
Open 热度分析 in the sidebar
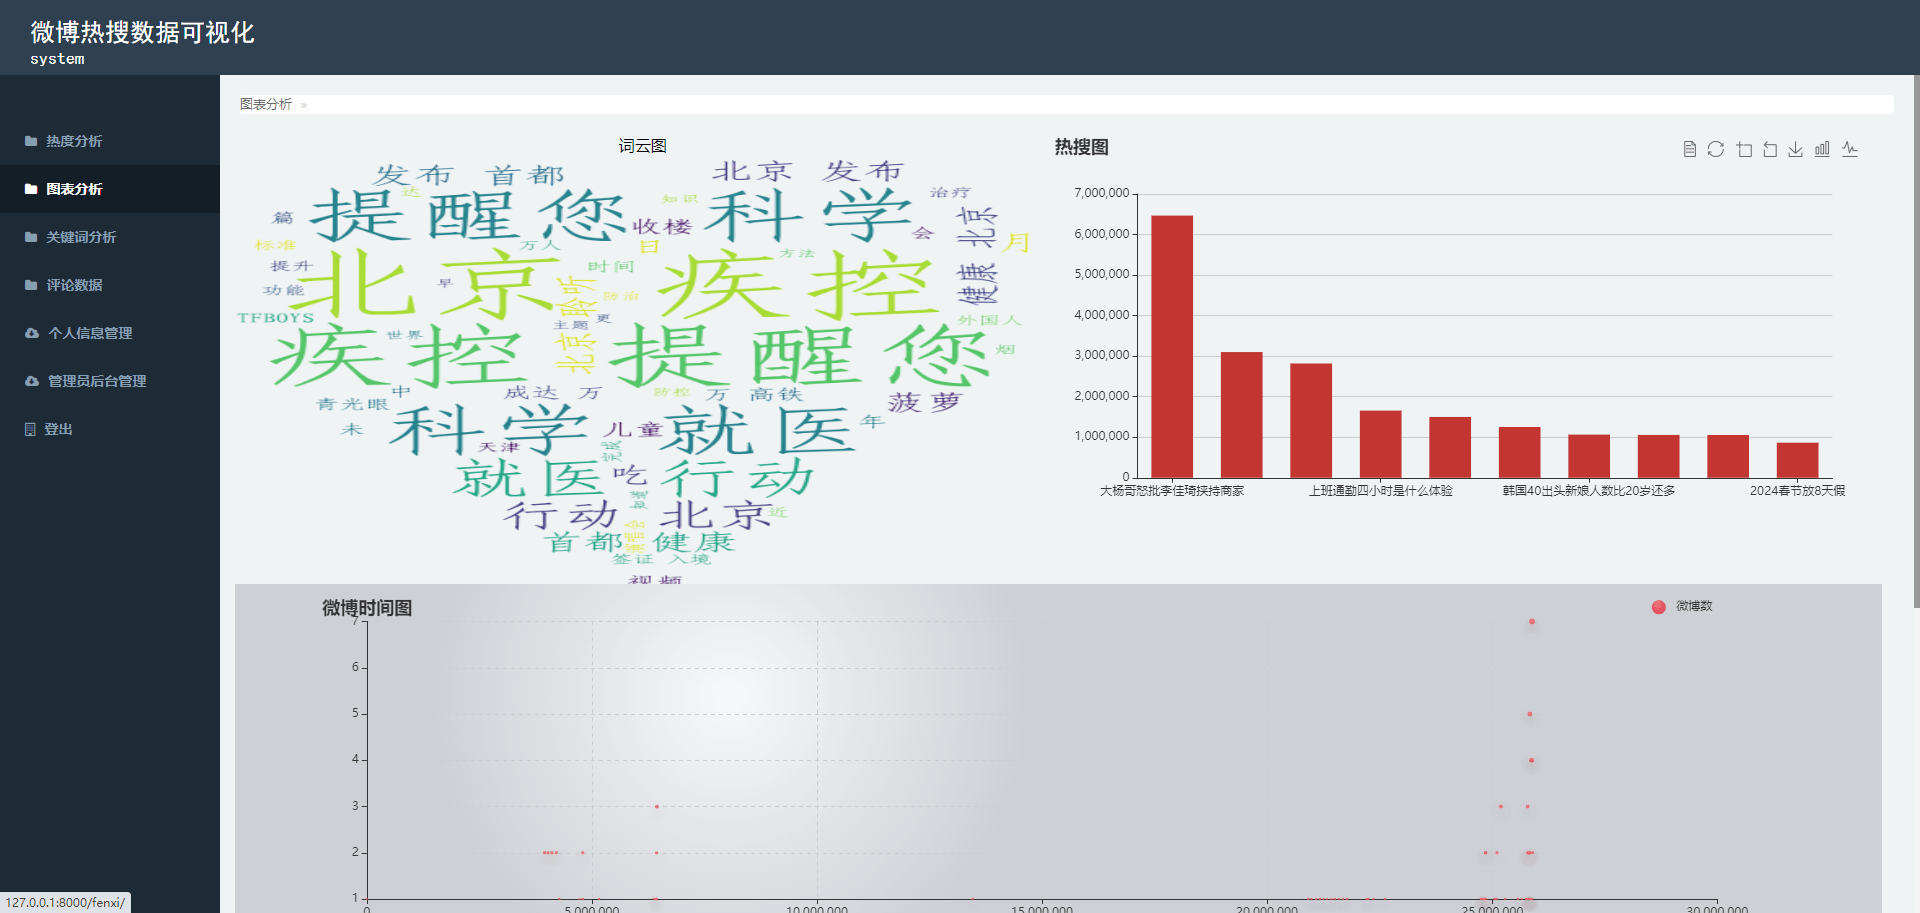coord(110,141)
